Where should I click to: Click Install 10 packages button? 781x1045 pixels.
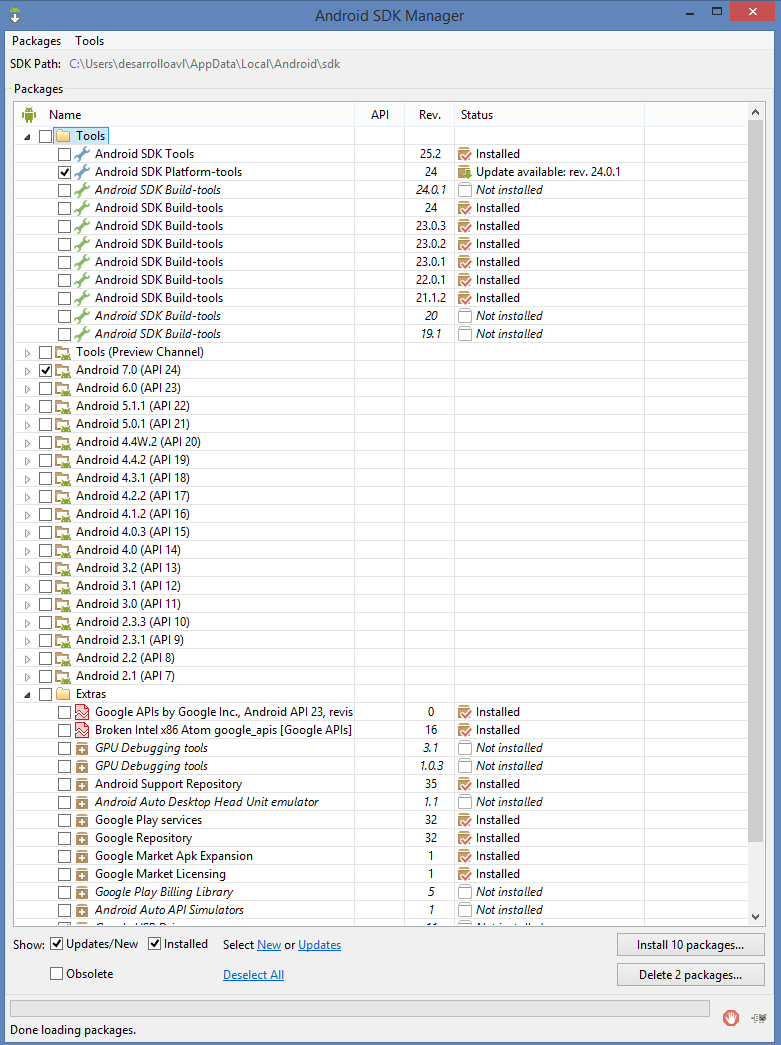tap(690, 945)
